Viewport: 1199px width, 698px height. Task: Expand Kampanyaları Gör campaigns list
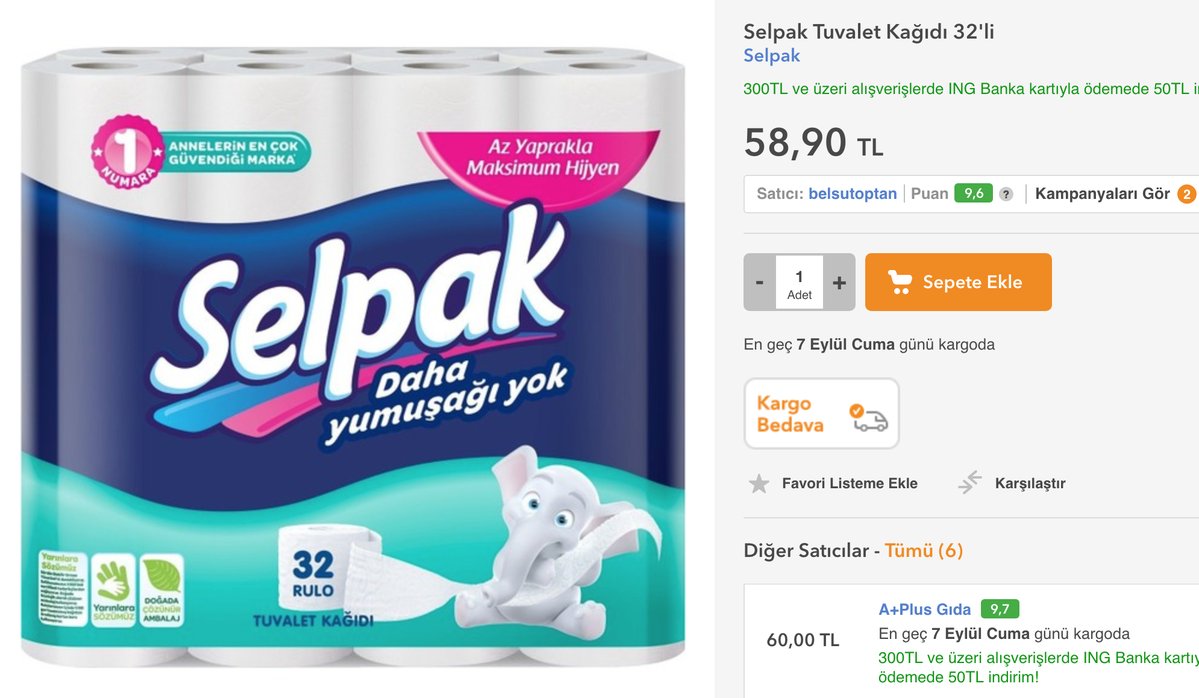coord(1101,194)
